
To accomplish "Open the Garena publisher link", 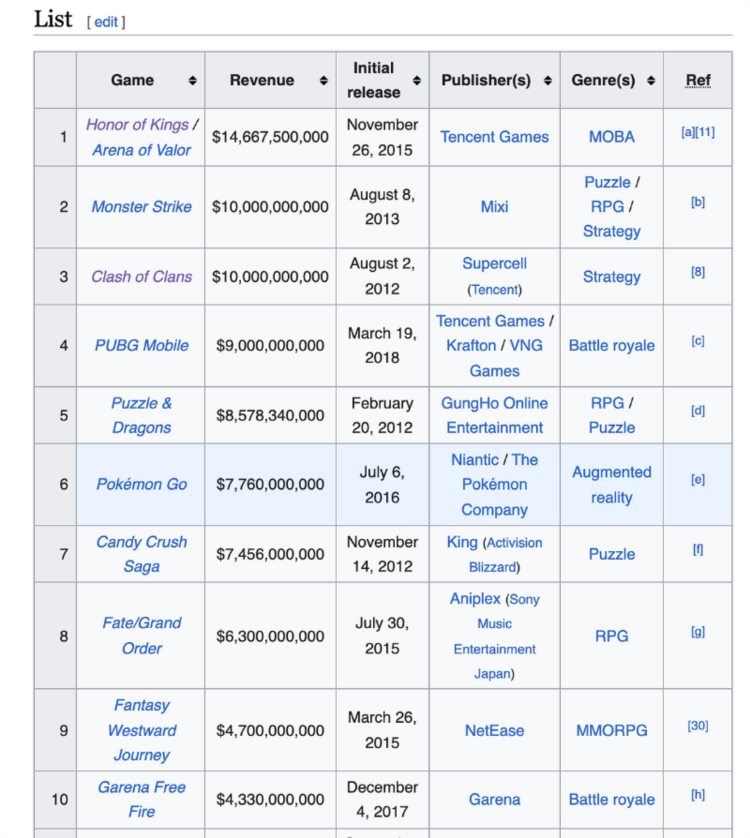I will pos(494,800).
